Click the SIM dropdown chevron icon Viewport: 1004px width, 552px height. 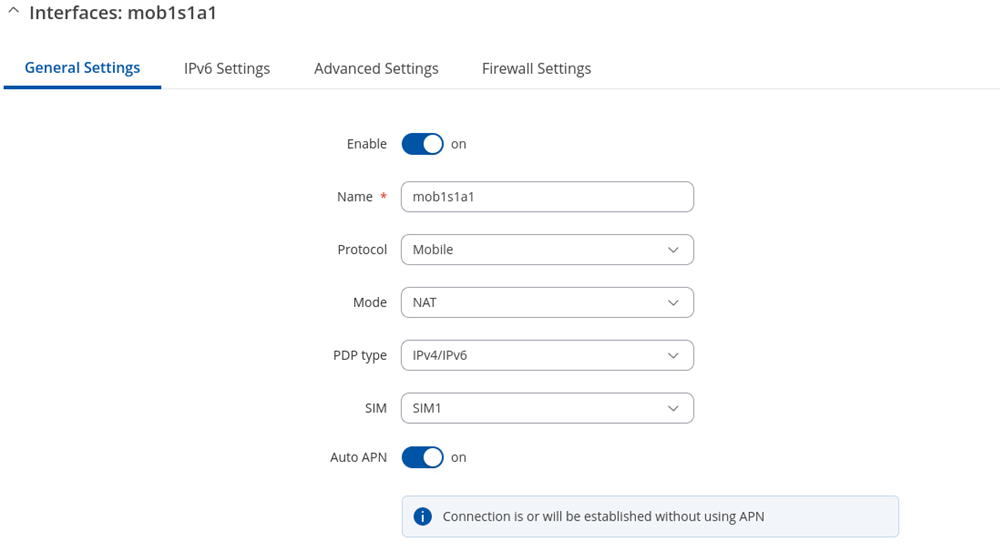(673, 409)
